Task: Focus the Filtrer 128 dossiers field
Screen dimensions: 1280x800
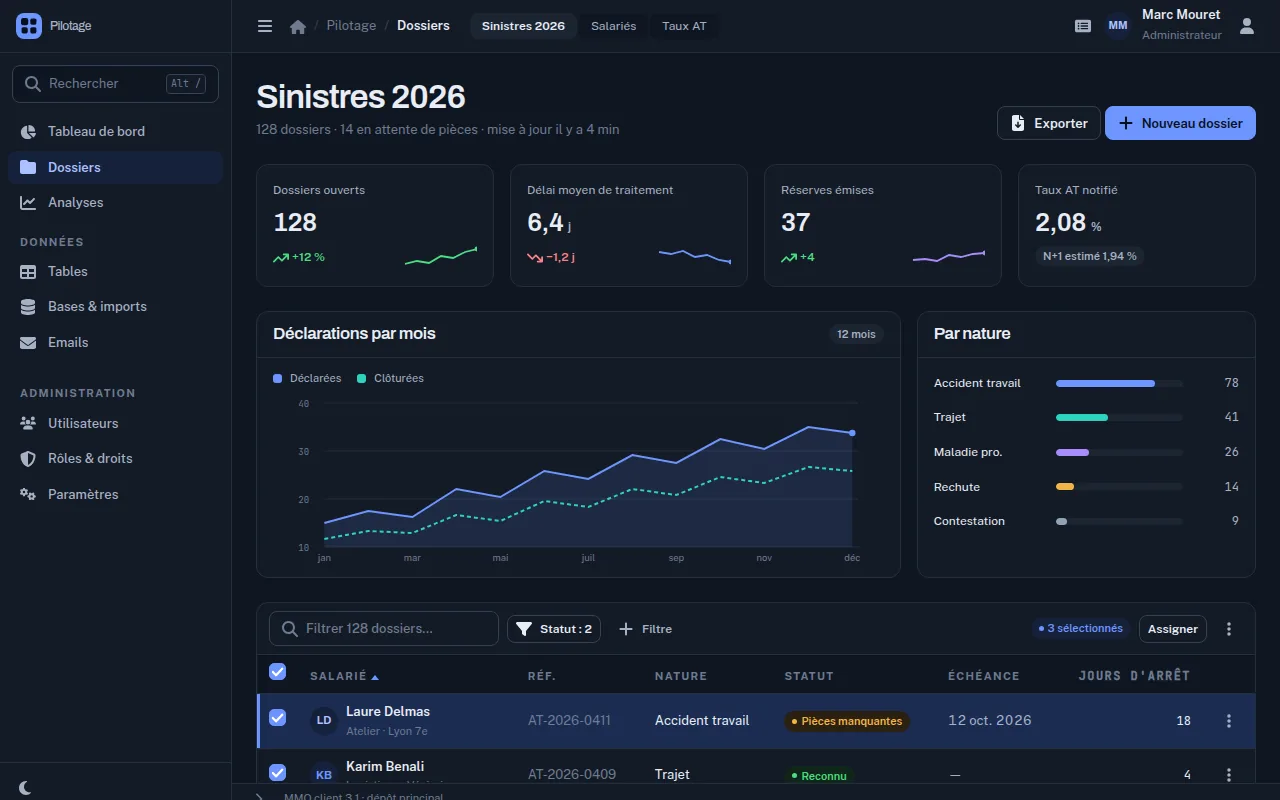Action: coord(384,629)
